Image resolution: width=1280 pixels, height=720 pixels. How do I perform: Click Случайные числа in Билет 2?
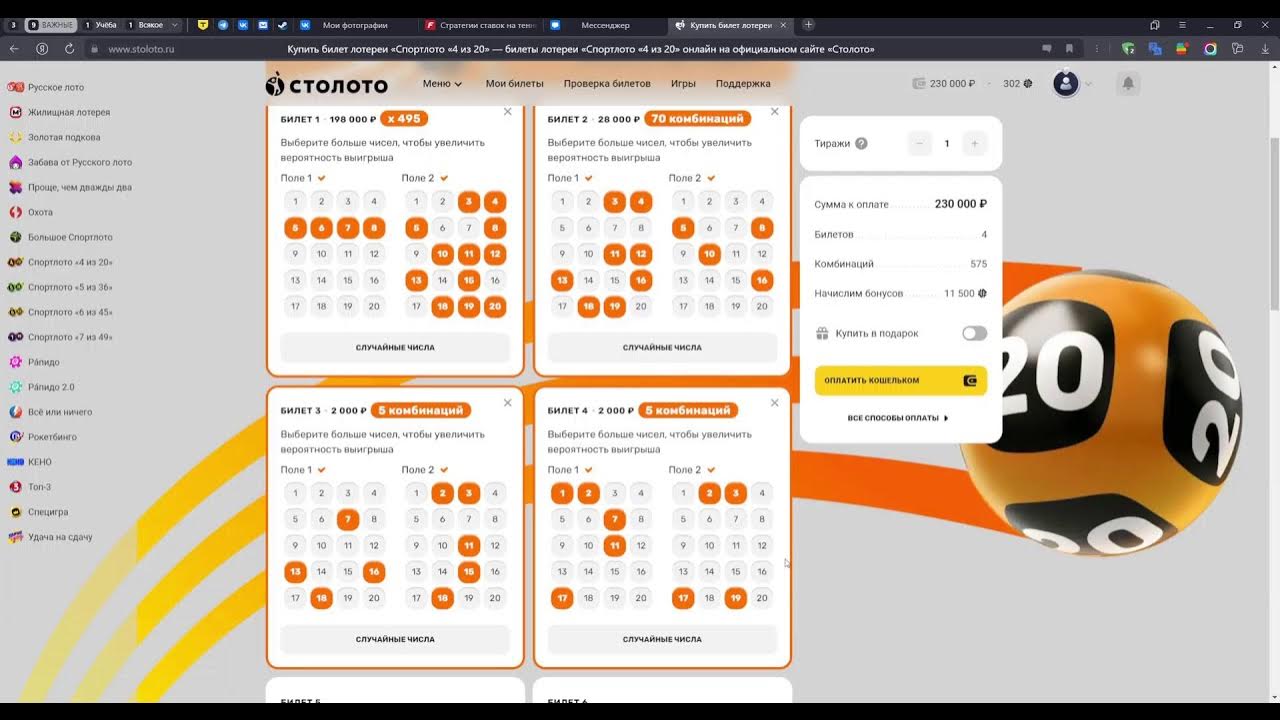click(x=662, y=347)
